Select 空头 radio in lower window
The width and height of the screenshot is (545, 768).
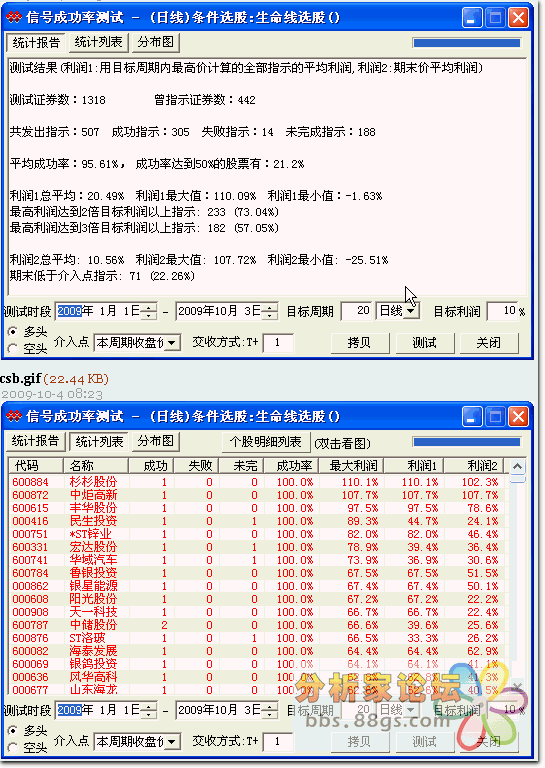13,748
